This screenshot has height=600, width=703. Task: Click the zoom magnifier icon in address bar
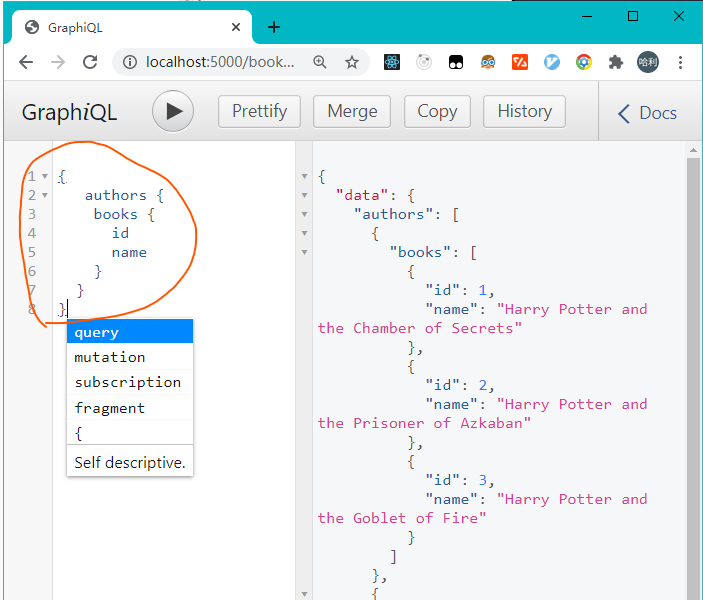pyautogui.click(x=320, y=62)
